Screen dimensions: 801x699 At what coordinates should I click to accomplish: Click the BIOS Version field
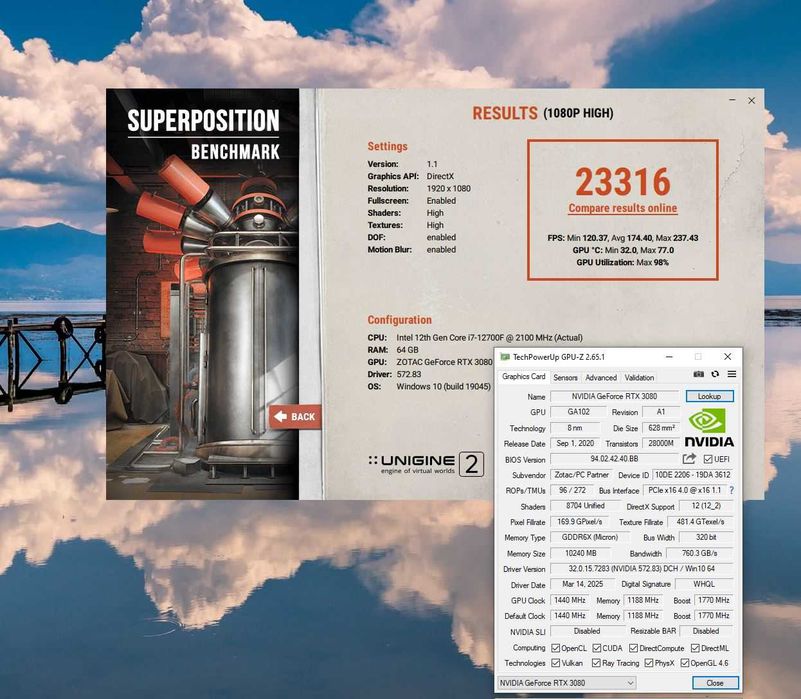pyautogui.click(x=614, y=459)
